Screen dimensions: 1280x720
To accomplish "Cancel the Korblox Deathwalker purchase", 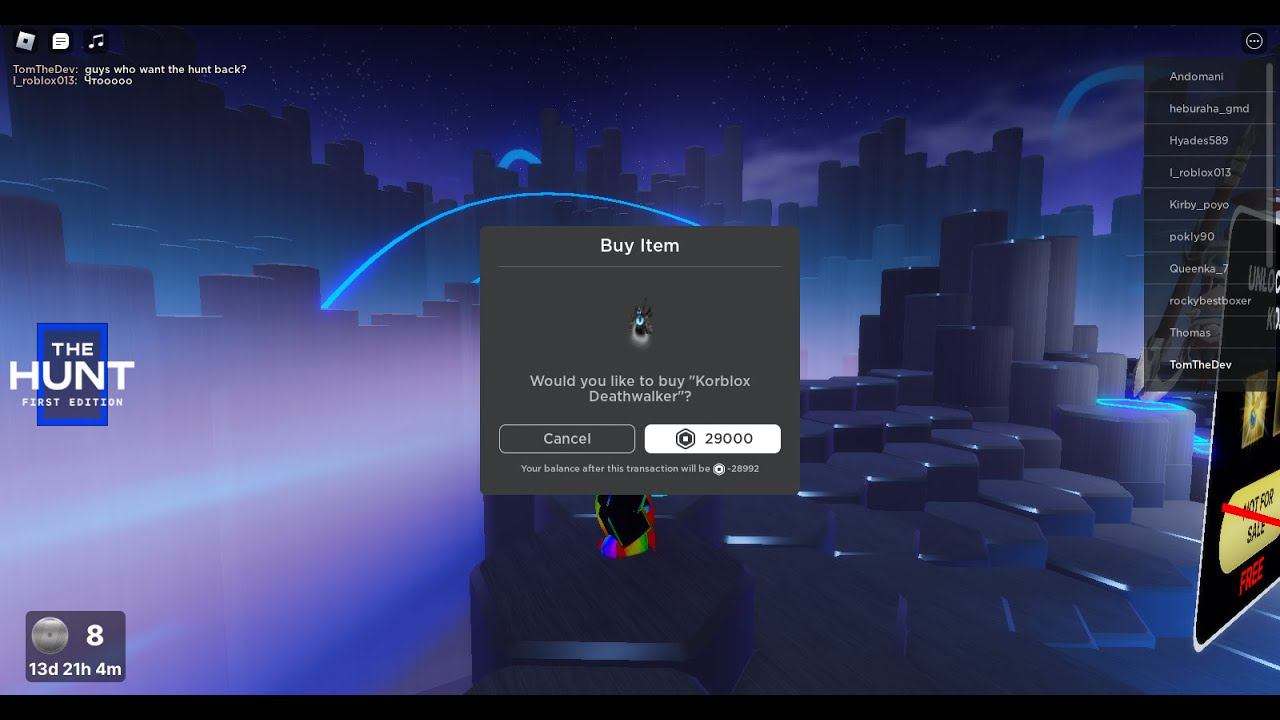I will point(567,438).
